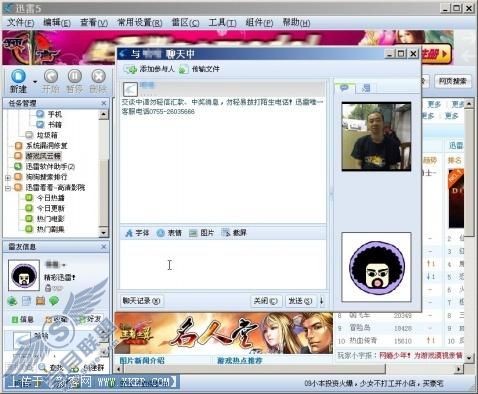The width and height of the screenshot is (478, 394).
Task: Click the task tree scrollbar up arrow
Action: click(x=104, y=115)
